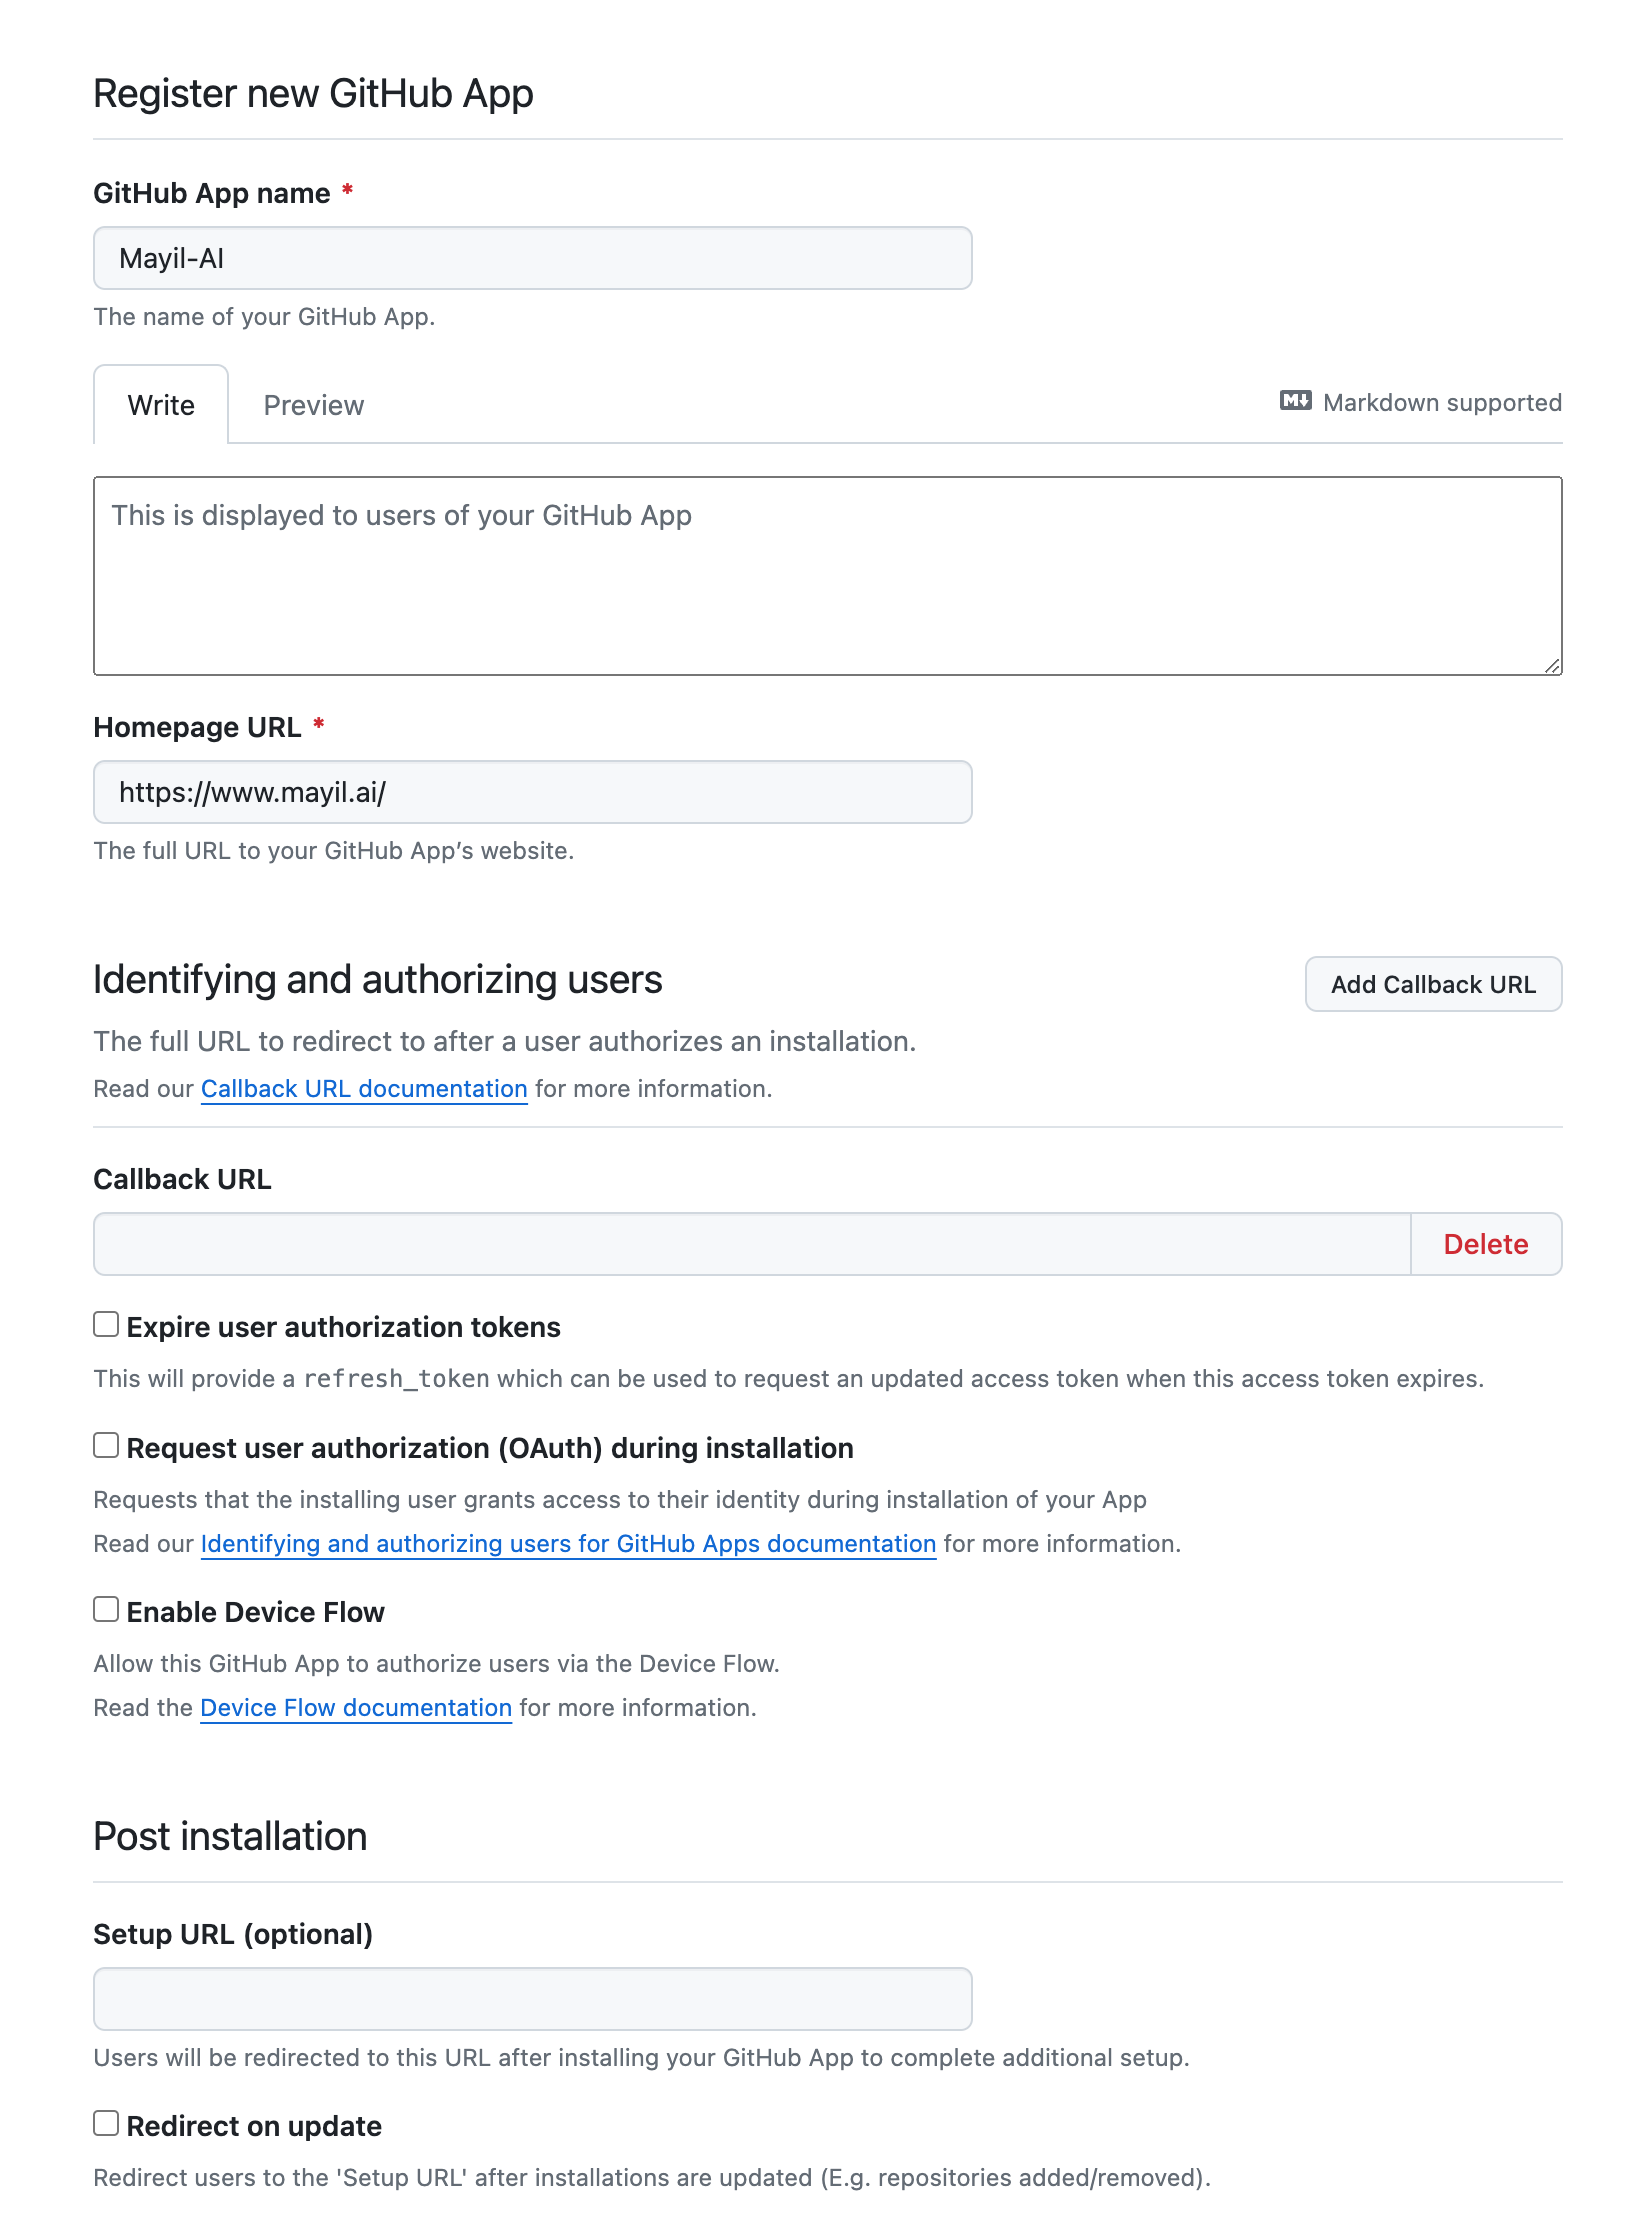Open the Callback URL documentation link

[x=364, y=1088]
